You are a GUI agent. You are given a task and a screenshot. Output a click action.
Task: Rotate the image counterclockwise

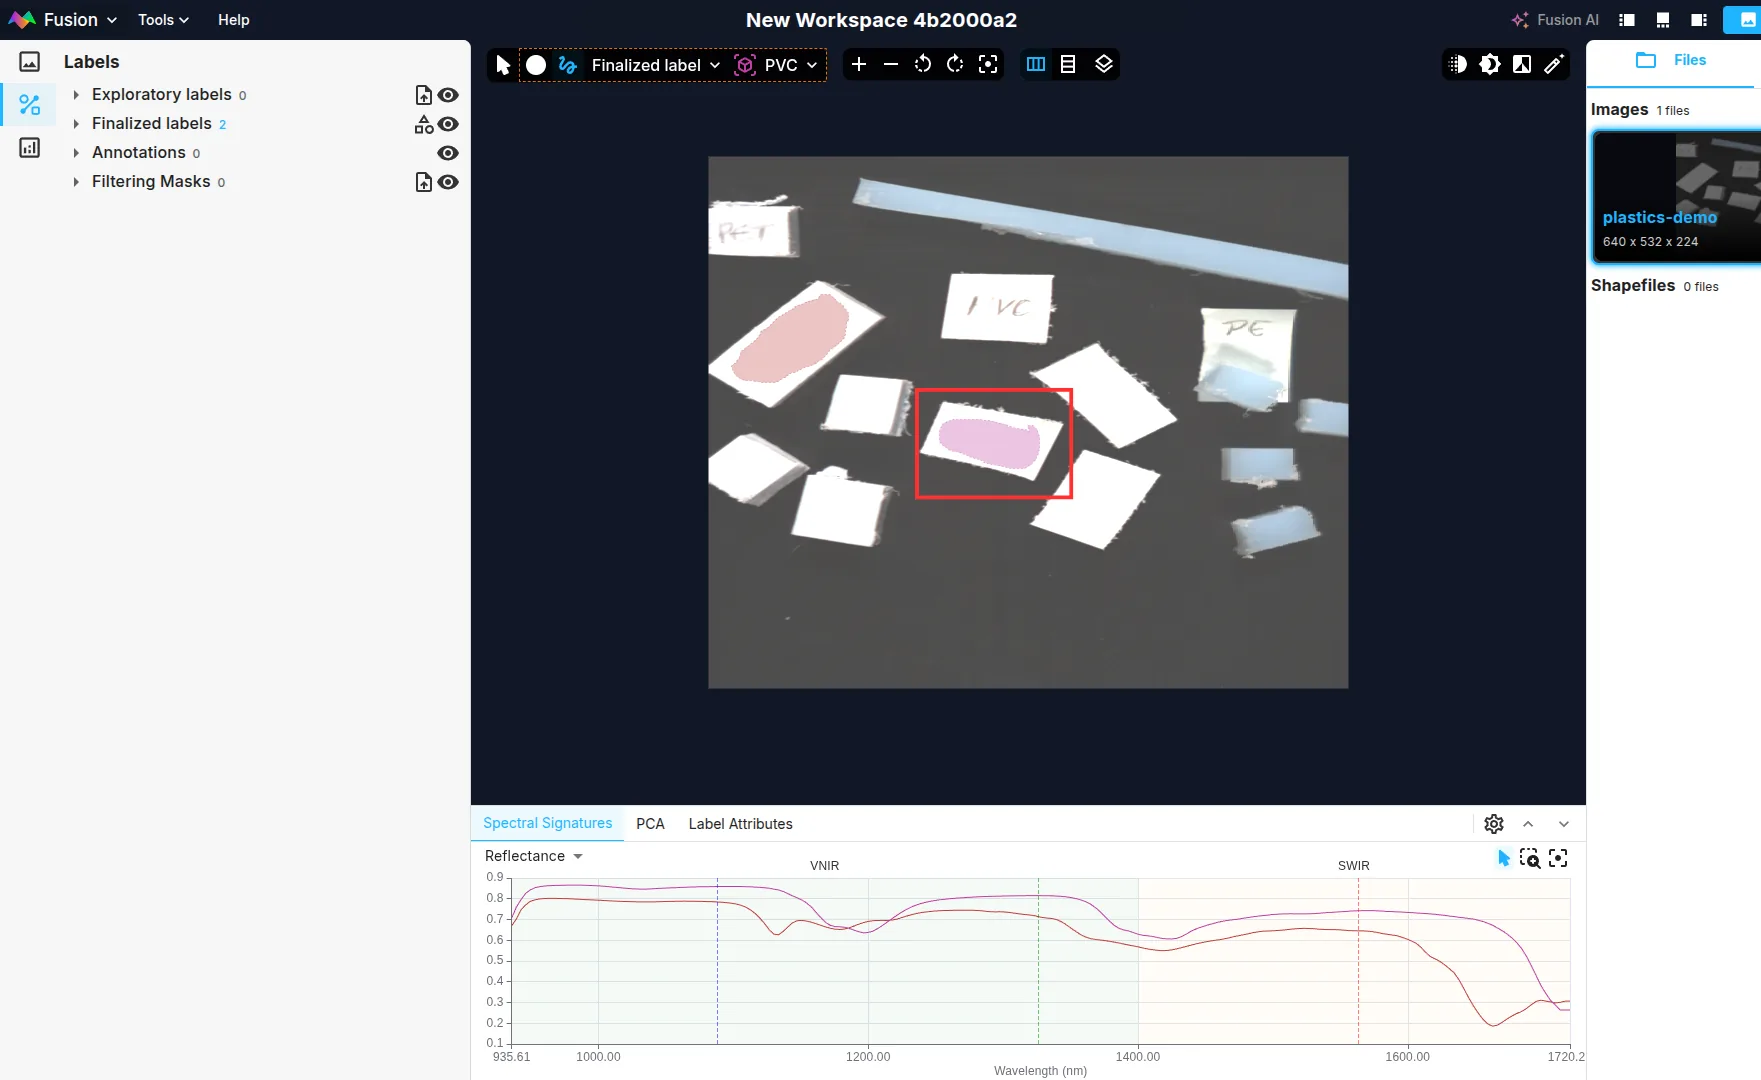[x=923, y=65]
